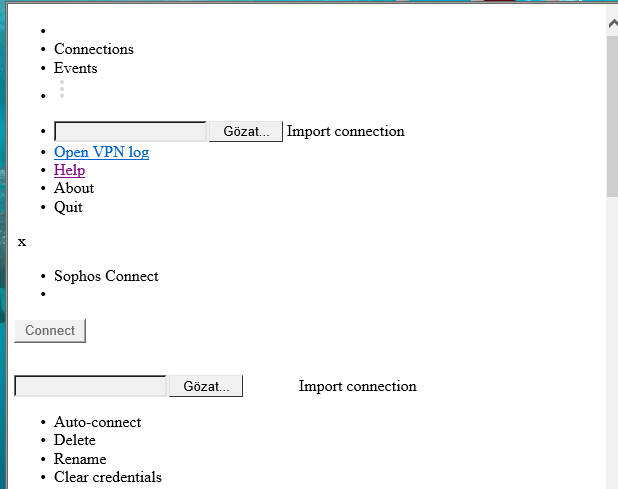
Task: Click the lower file path input field
Action: [91, 386]
